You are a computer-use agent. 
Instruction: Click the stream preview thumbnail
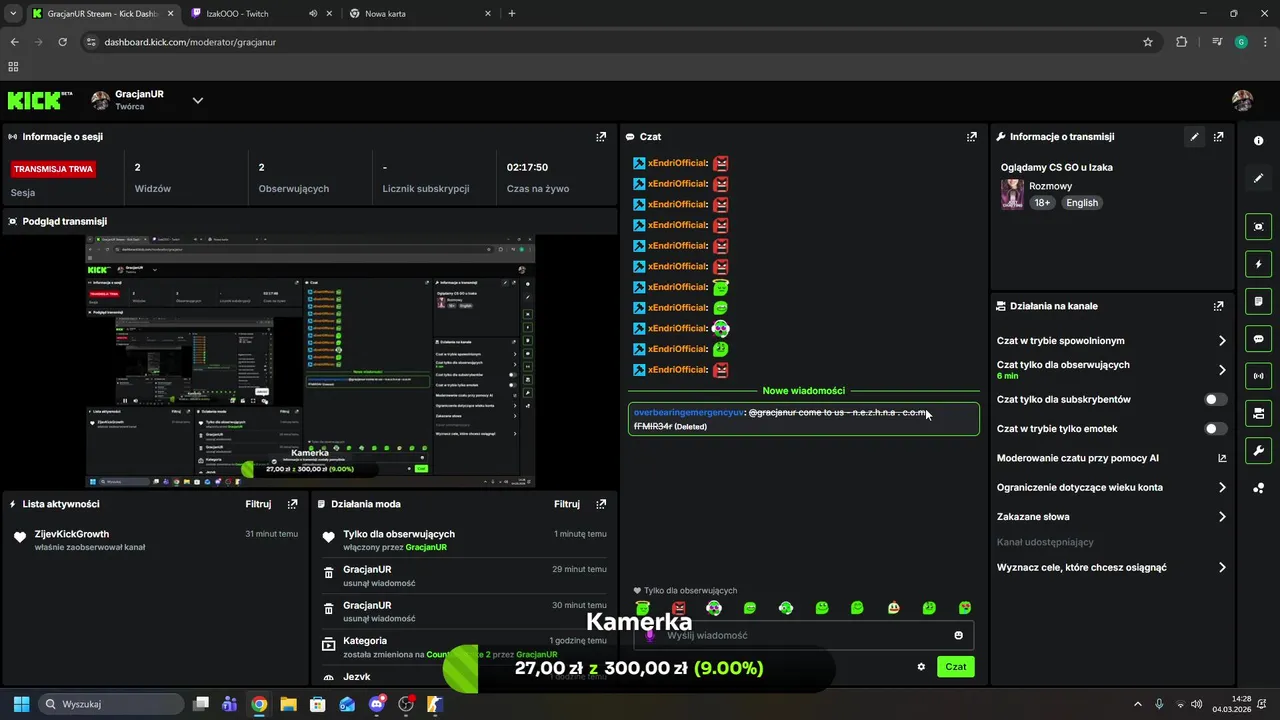pos(310,361)
